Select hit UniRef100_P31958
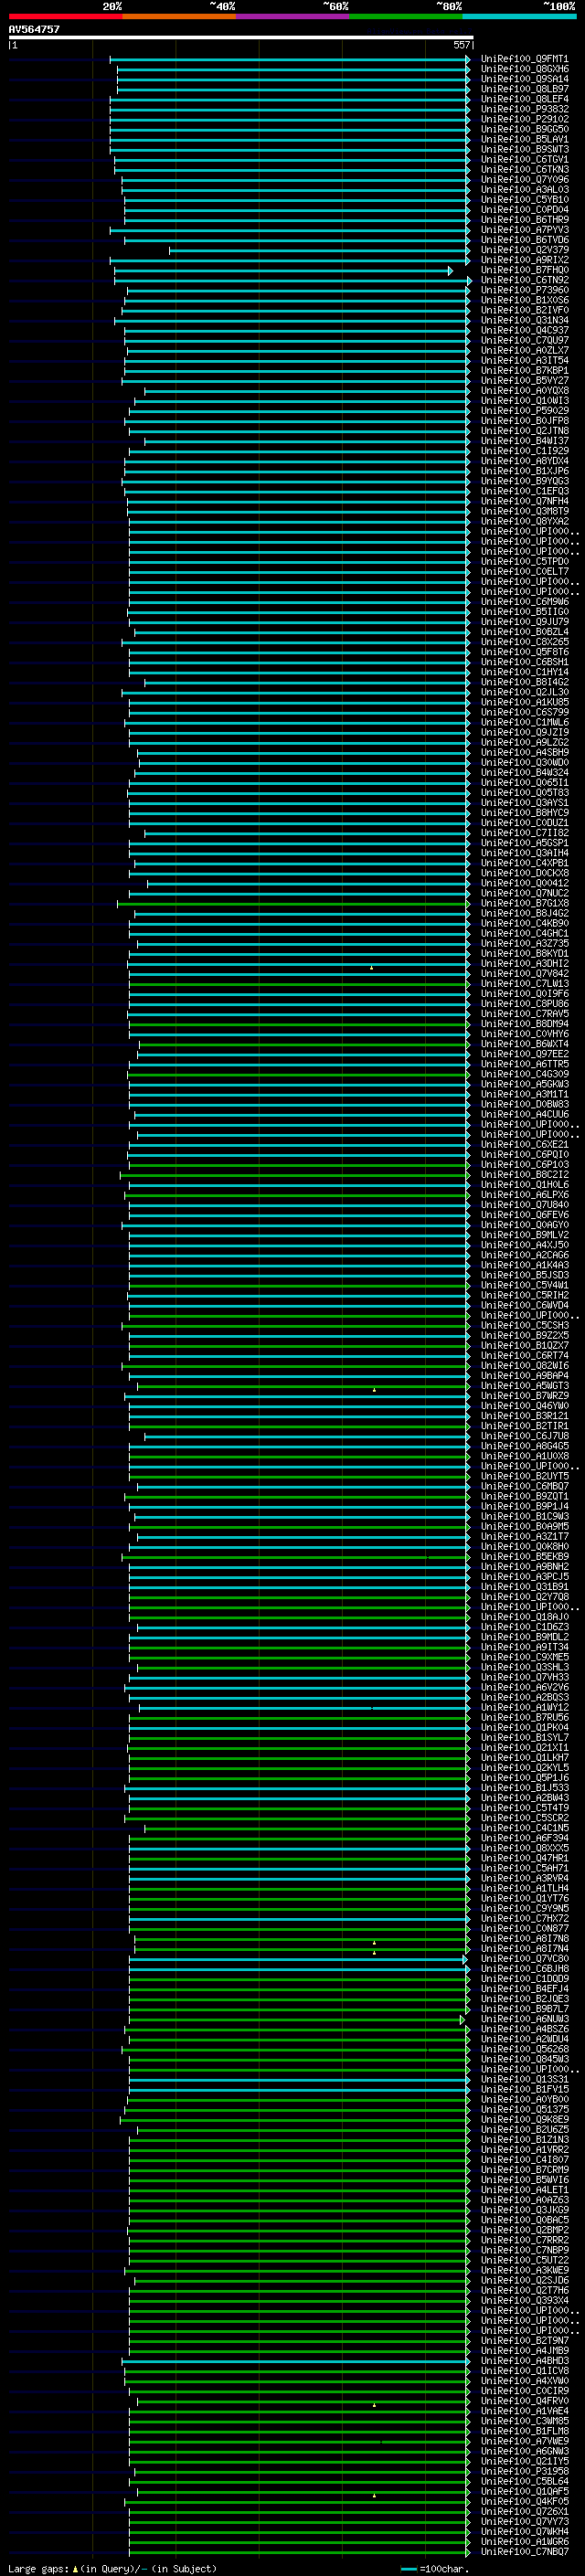The image size is (585, 2576). click(x=524, y=2471)
